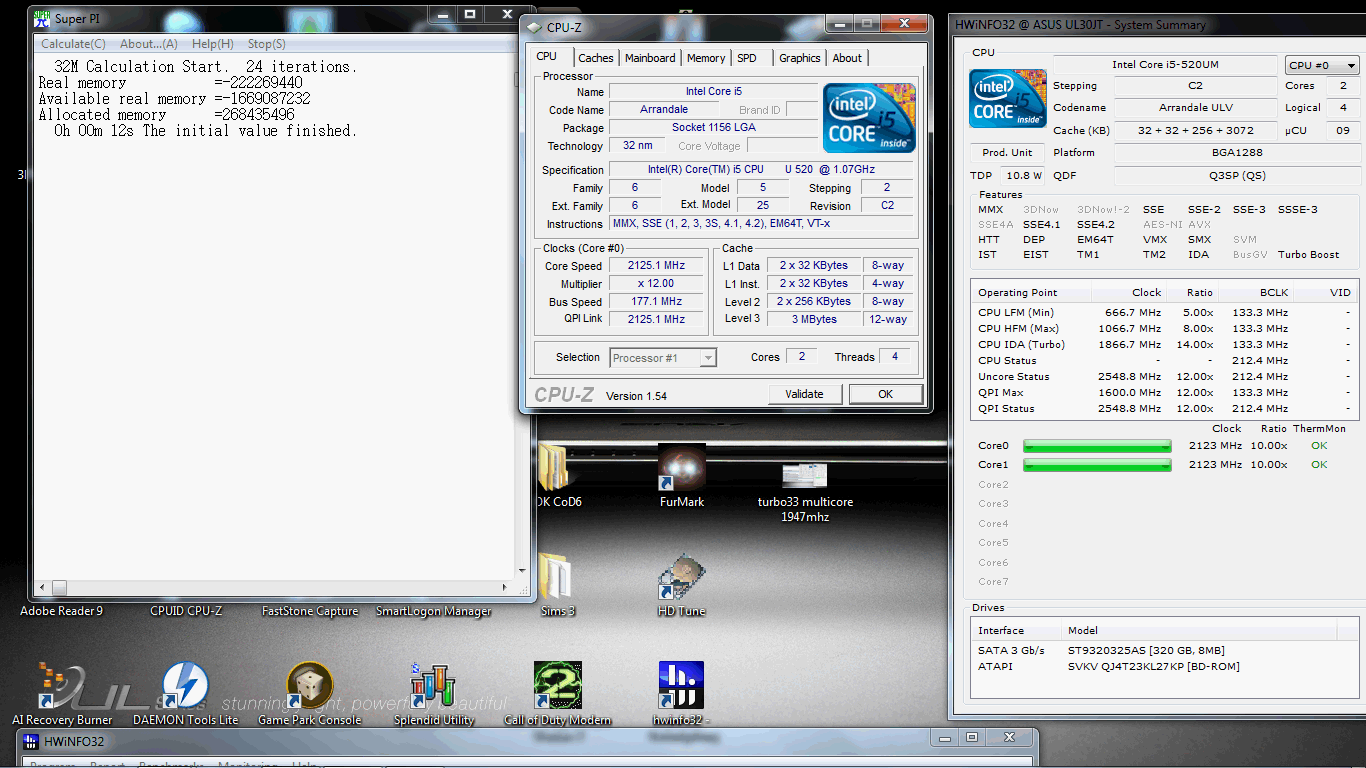
Task: Click the CPU-Z Name field "Intel Core i5"
Action: [x=713, y=92]
